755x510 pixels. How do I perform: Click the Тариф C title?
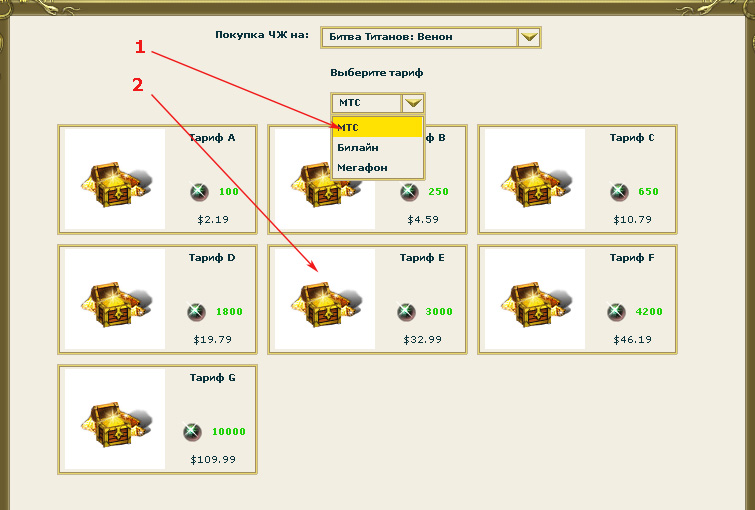coord(632,138)
